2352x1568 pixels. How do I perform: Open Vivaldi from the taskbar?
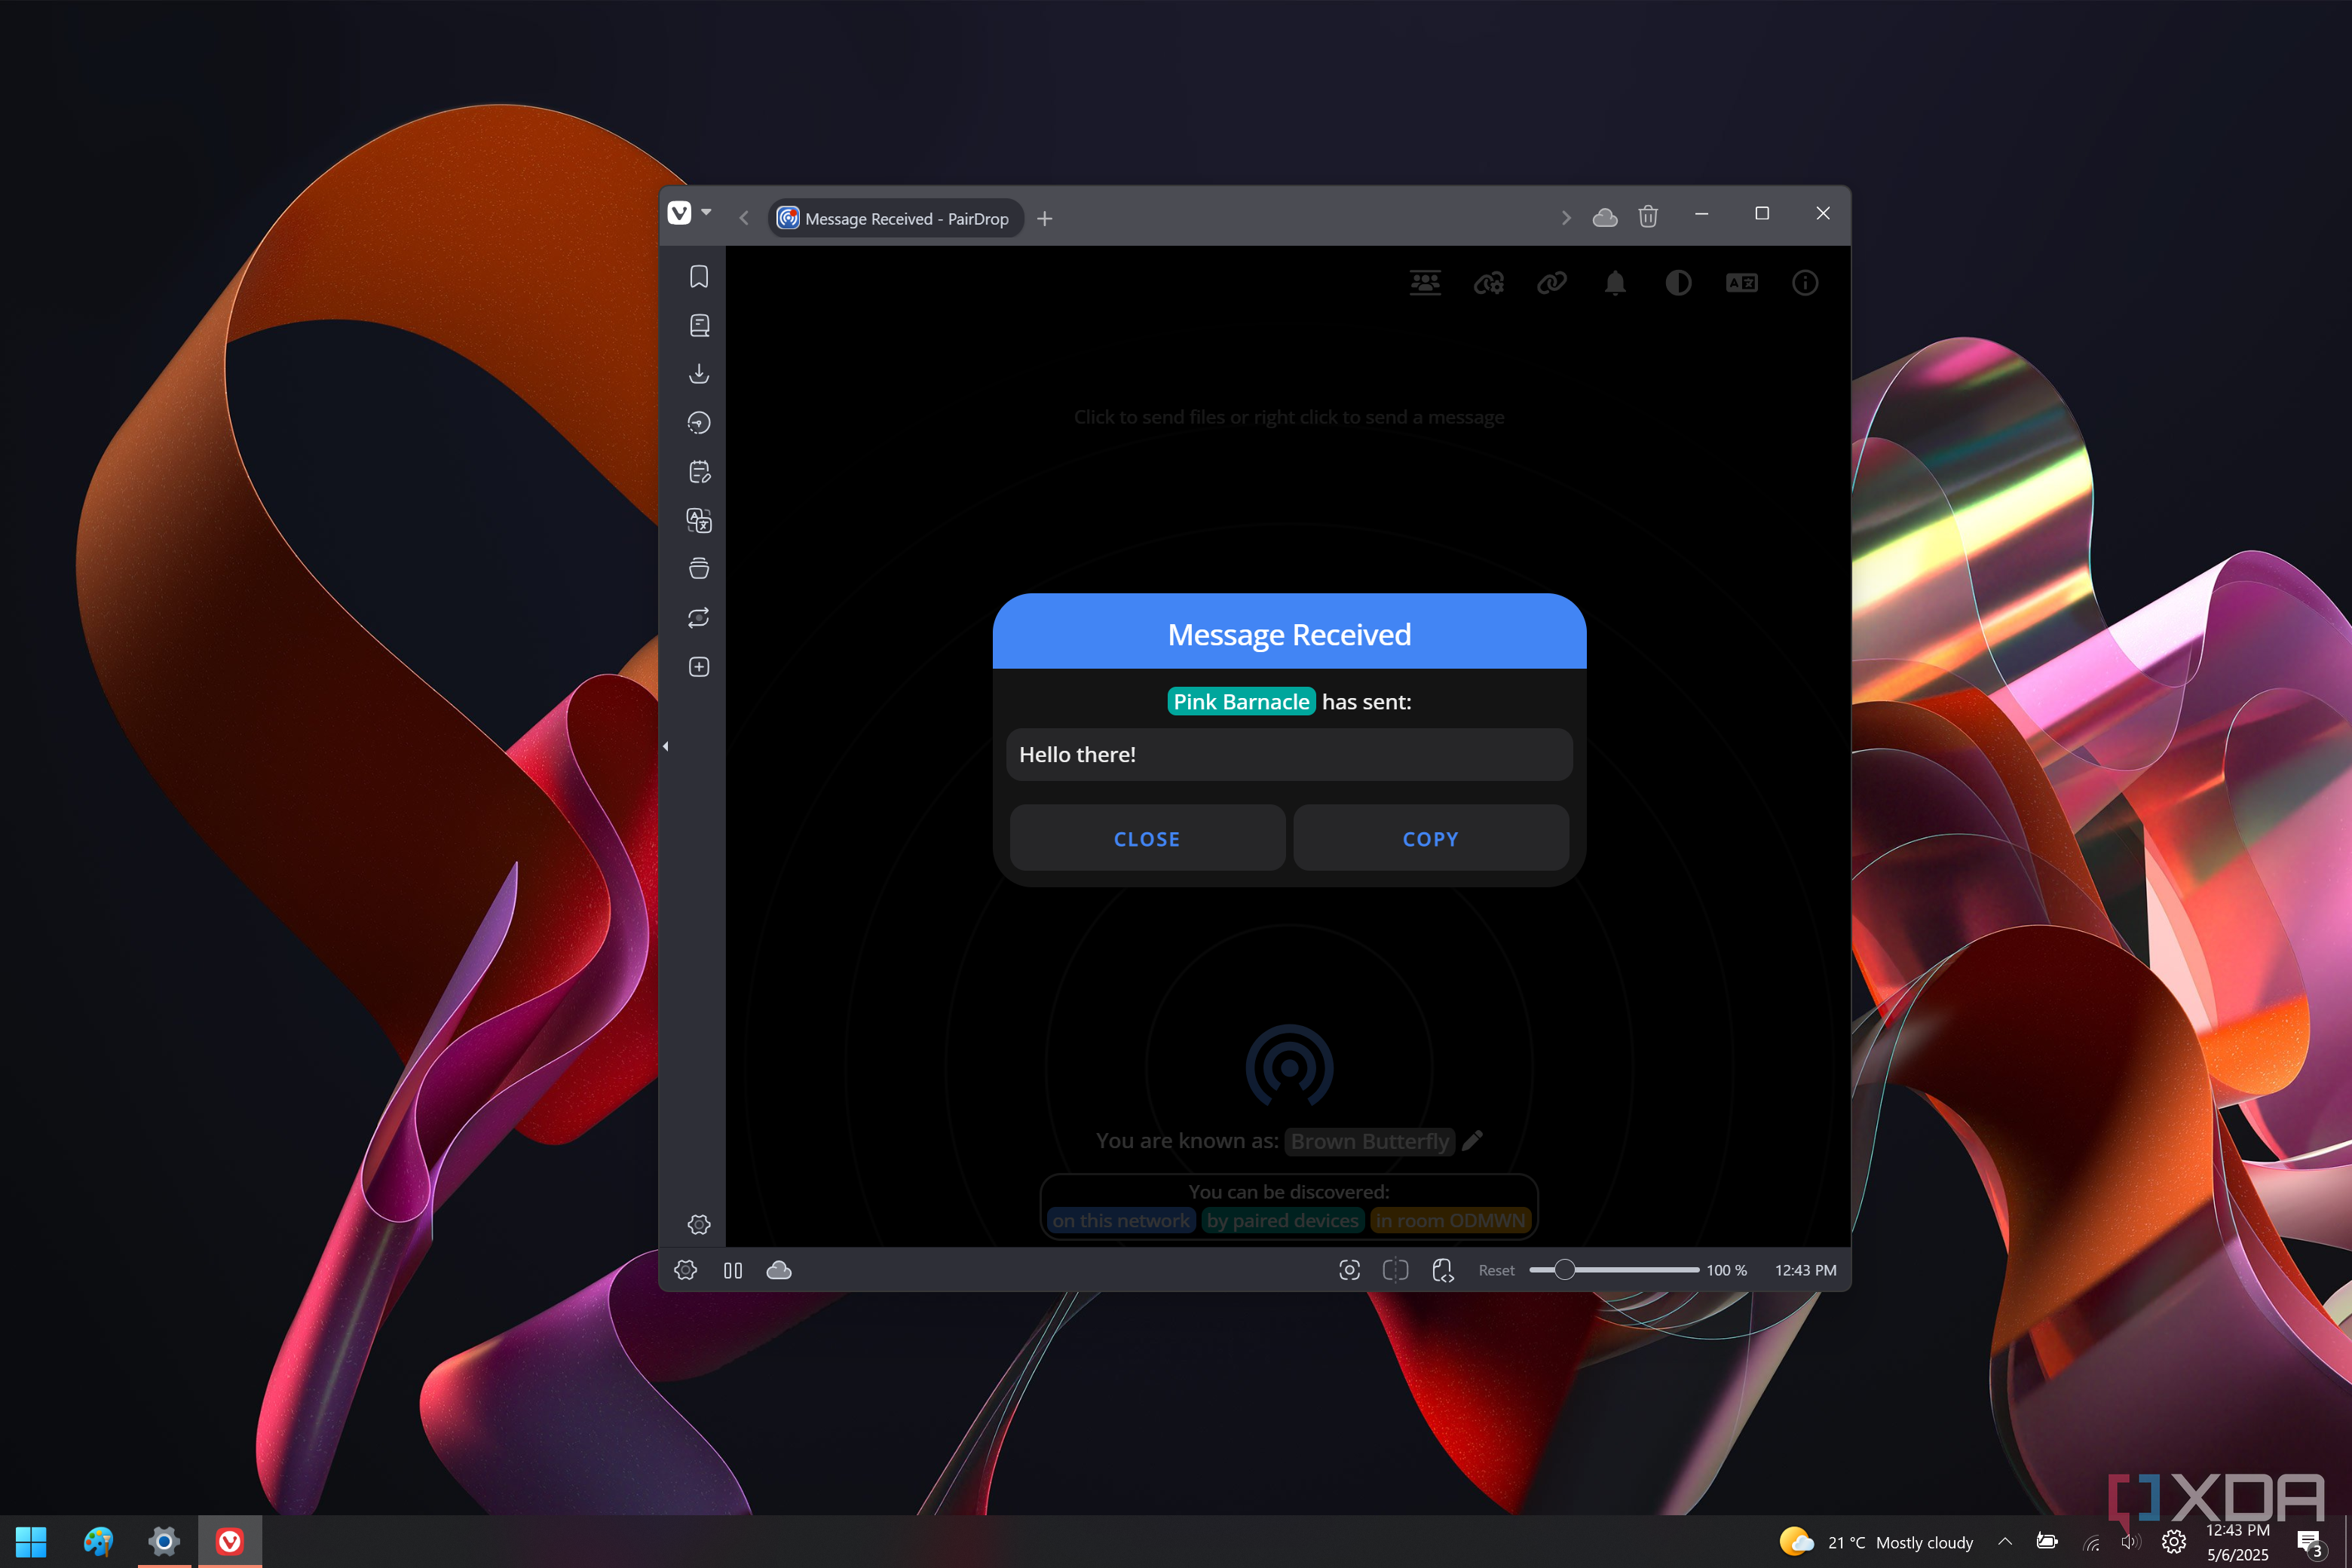point(230,1541)
